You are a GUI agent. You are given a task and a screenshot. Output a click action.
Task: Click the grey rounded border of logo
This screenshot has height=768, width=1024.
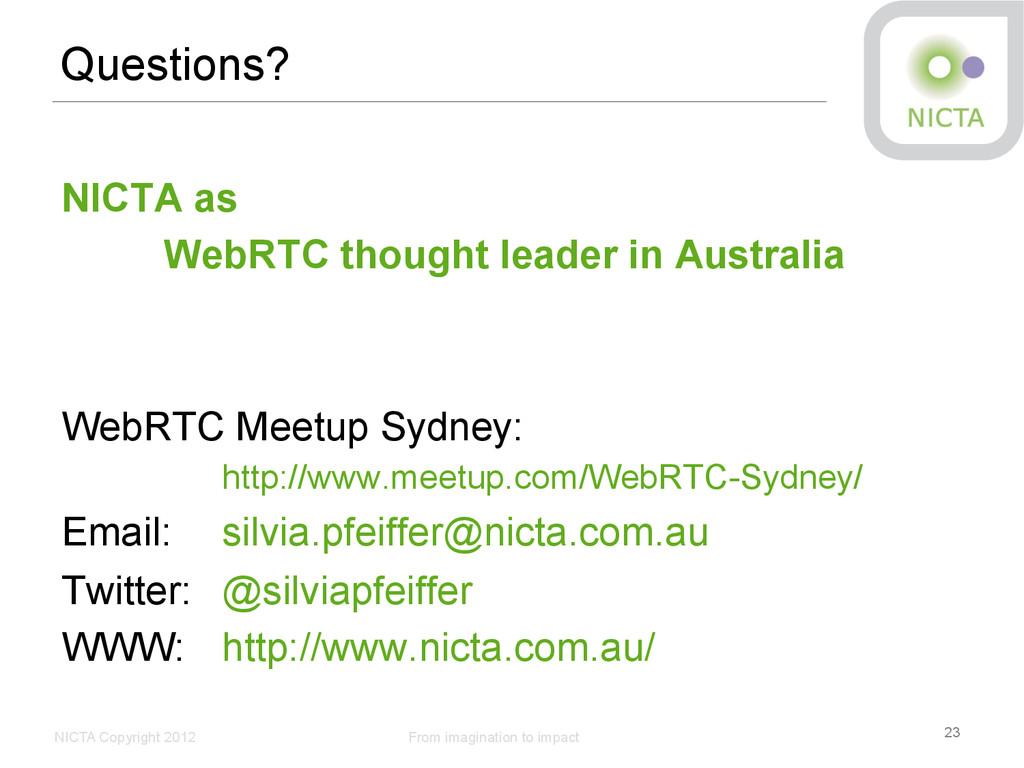pos(872,80)
